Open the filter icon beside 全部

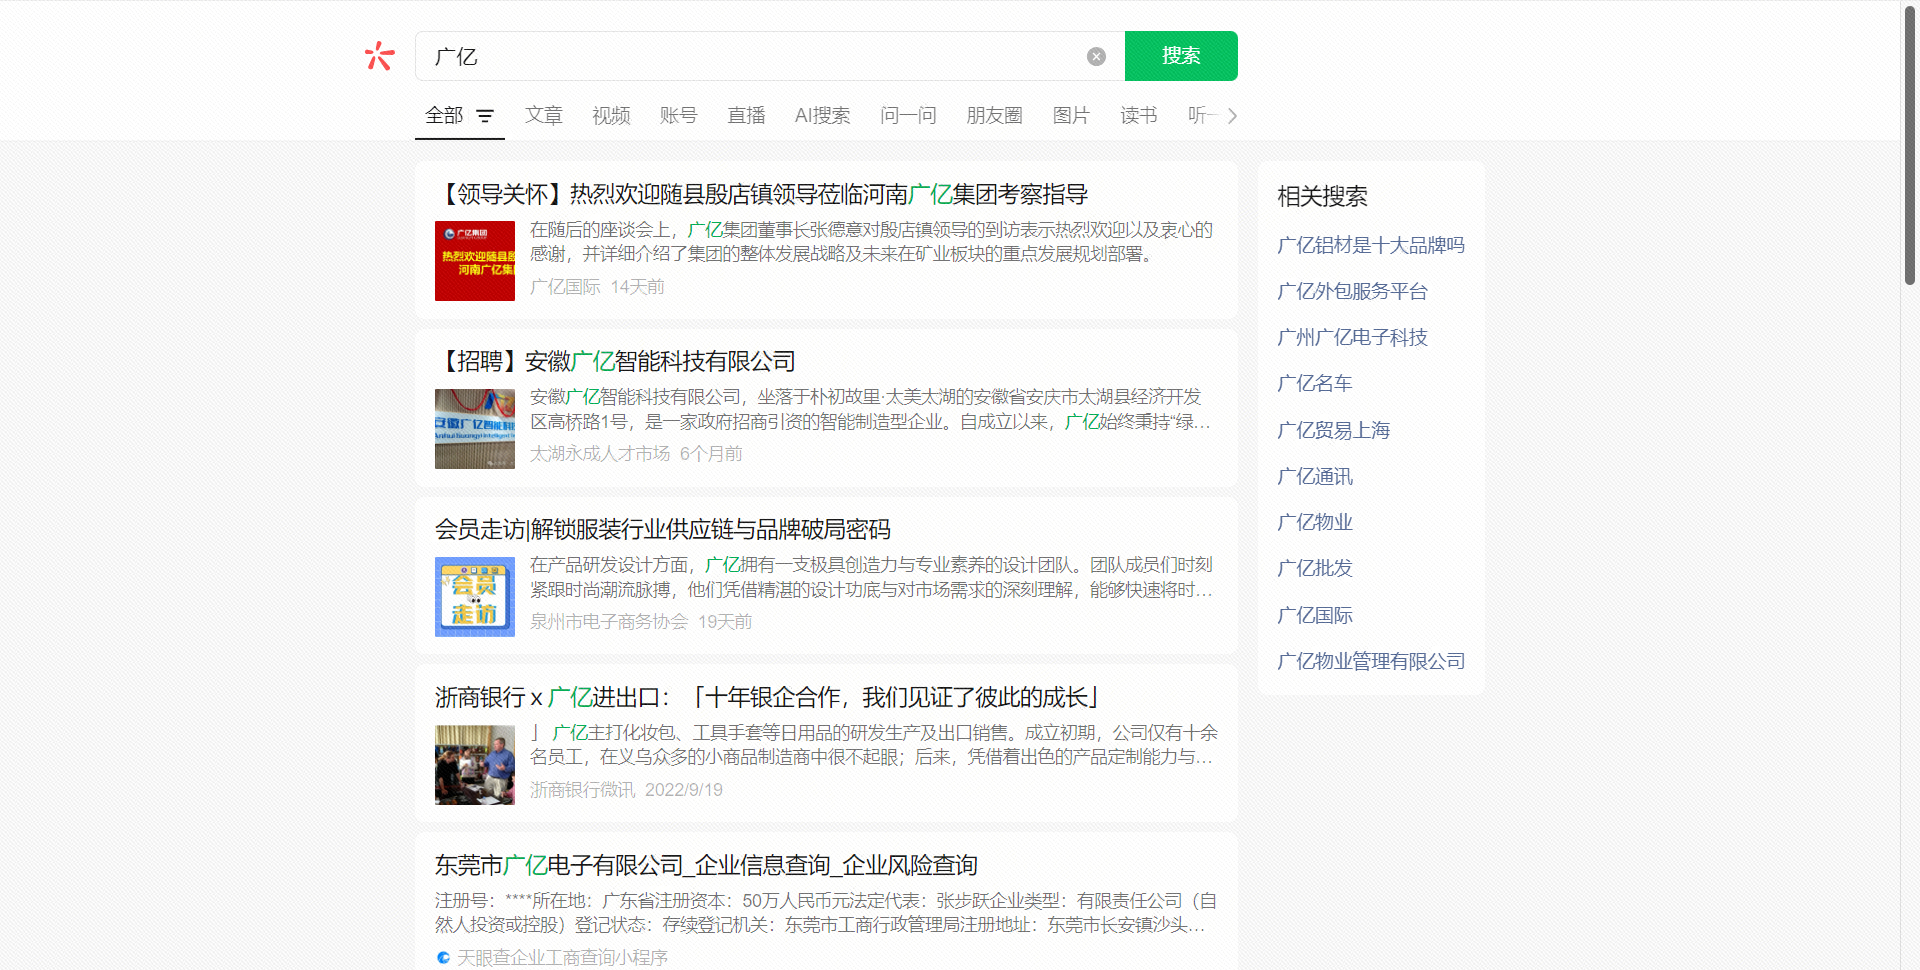[485, 116]
